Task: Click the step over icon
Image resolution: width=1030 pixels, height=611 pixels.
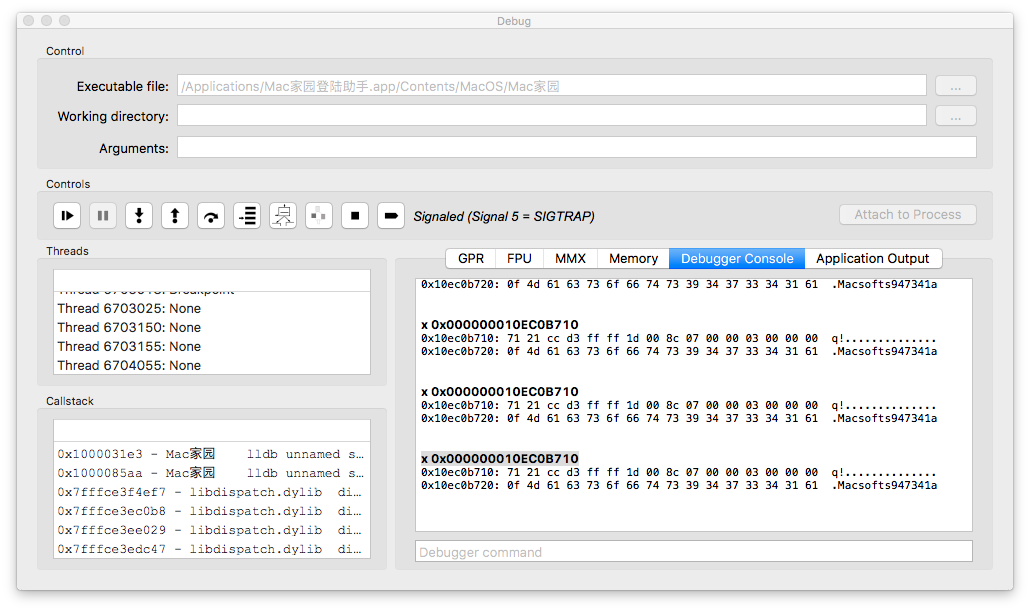Action: point(211,215)
